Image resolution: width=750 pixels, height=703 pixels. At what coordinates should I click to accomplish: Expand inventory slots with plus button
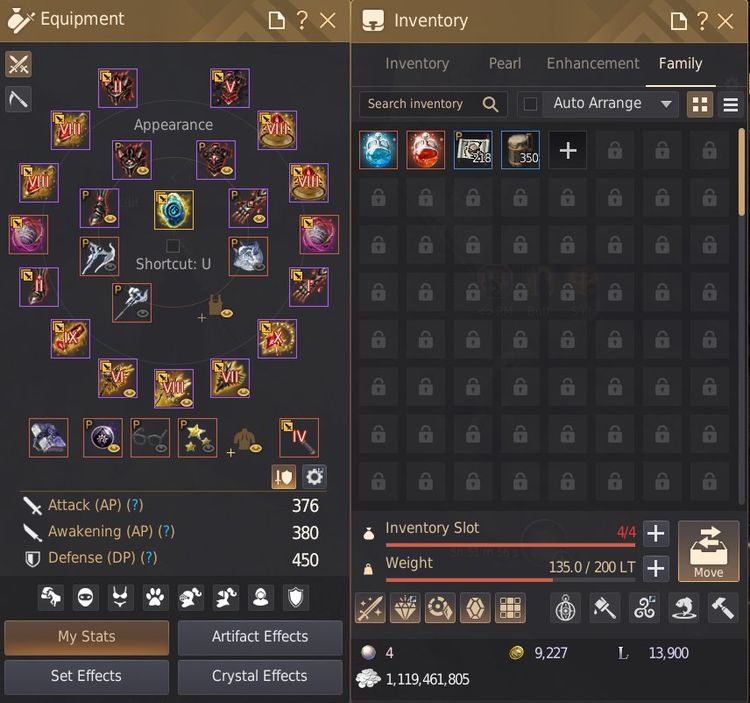[655, 533]
